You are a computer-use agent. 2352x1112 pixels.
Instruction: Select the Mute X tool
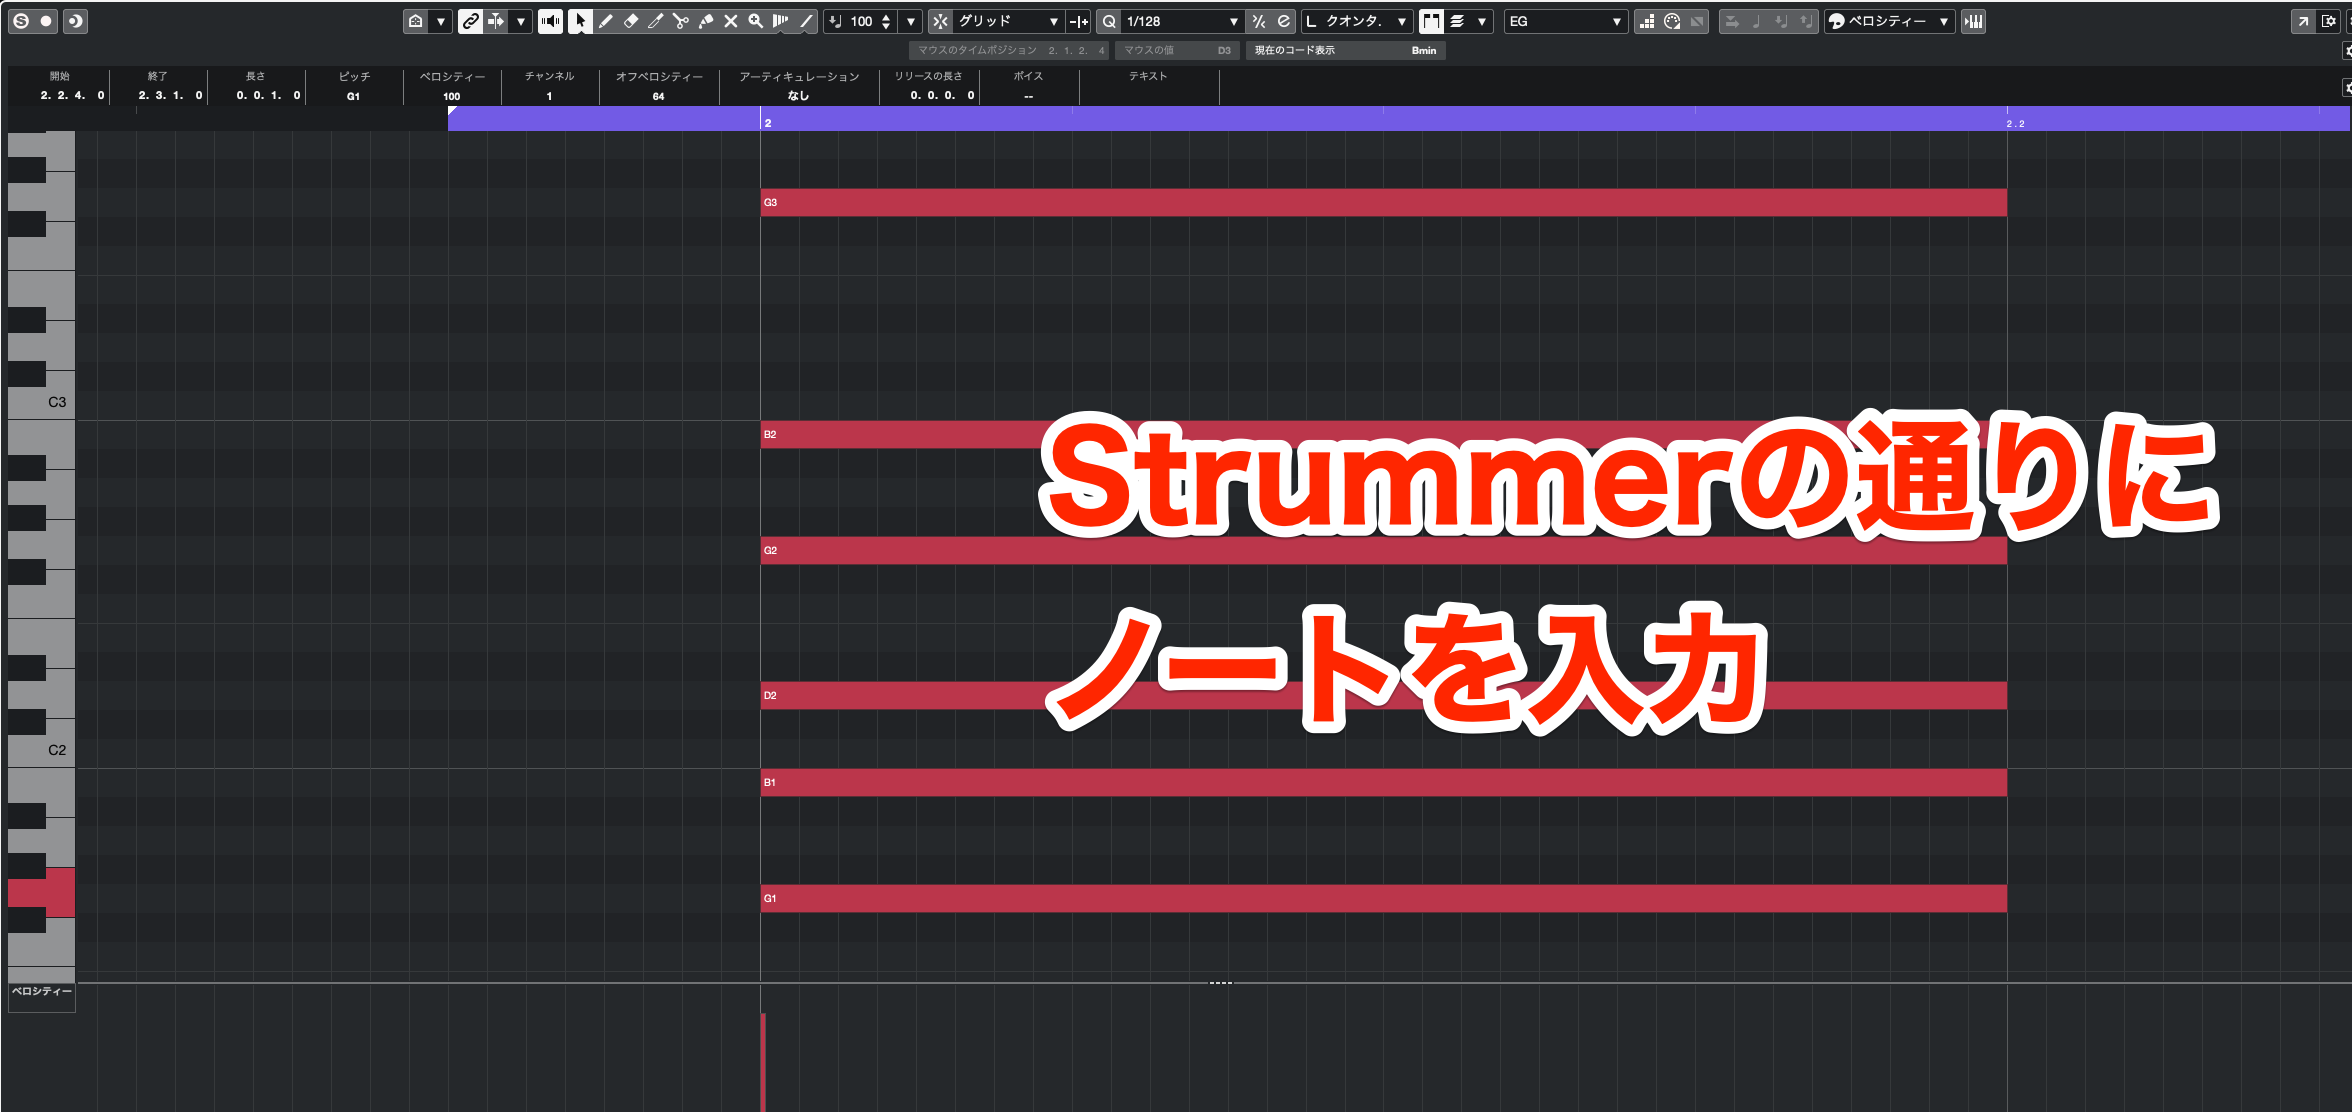pyautogui.click(x=731, y=21)
